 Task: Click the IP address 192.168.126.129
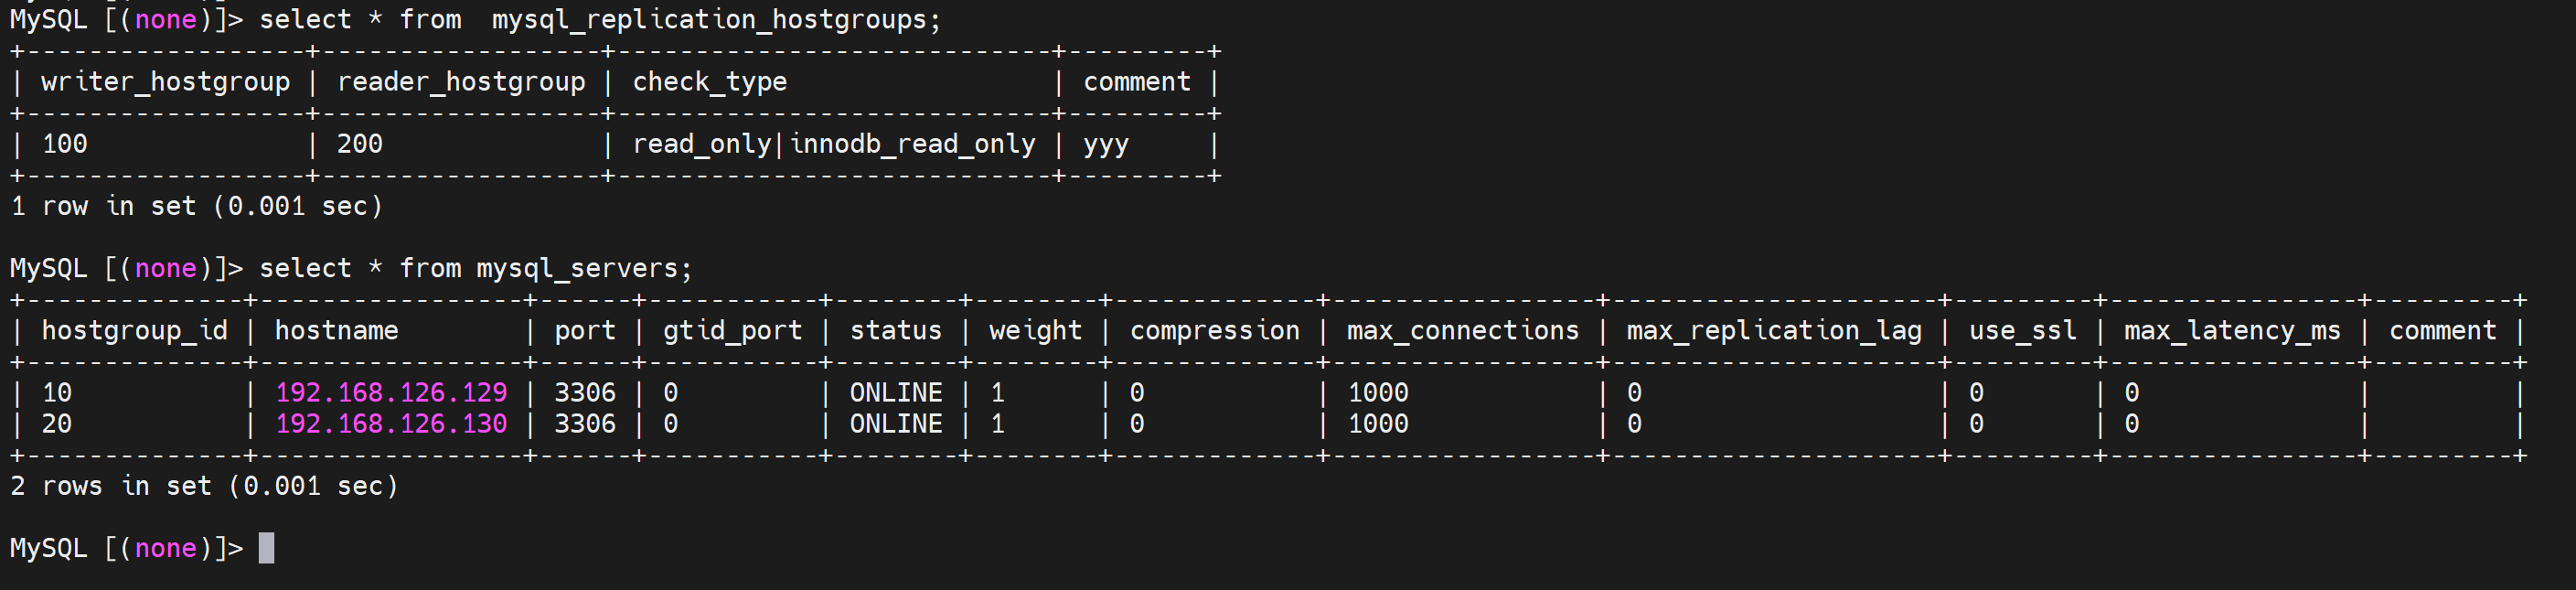[x=391, y=393]
